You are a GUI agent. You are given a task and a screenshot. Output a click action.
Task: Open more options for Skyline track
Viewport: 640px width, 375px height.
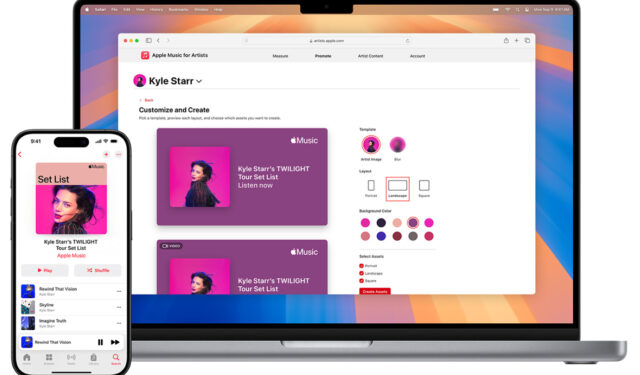(119, 307)
